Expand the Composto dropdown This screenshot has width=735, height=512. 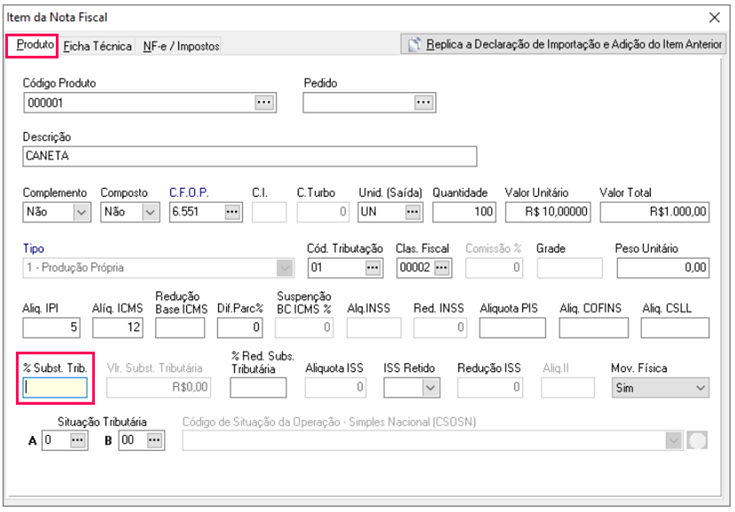tap(150, 211)
